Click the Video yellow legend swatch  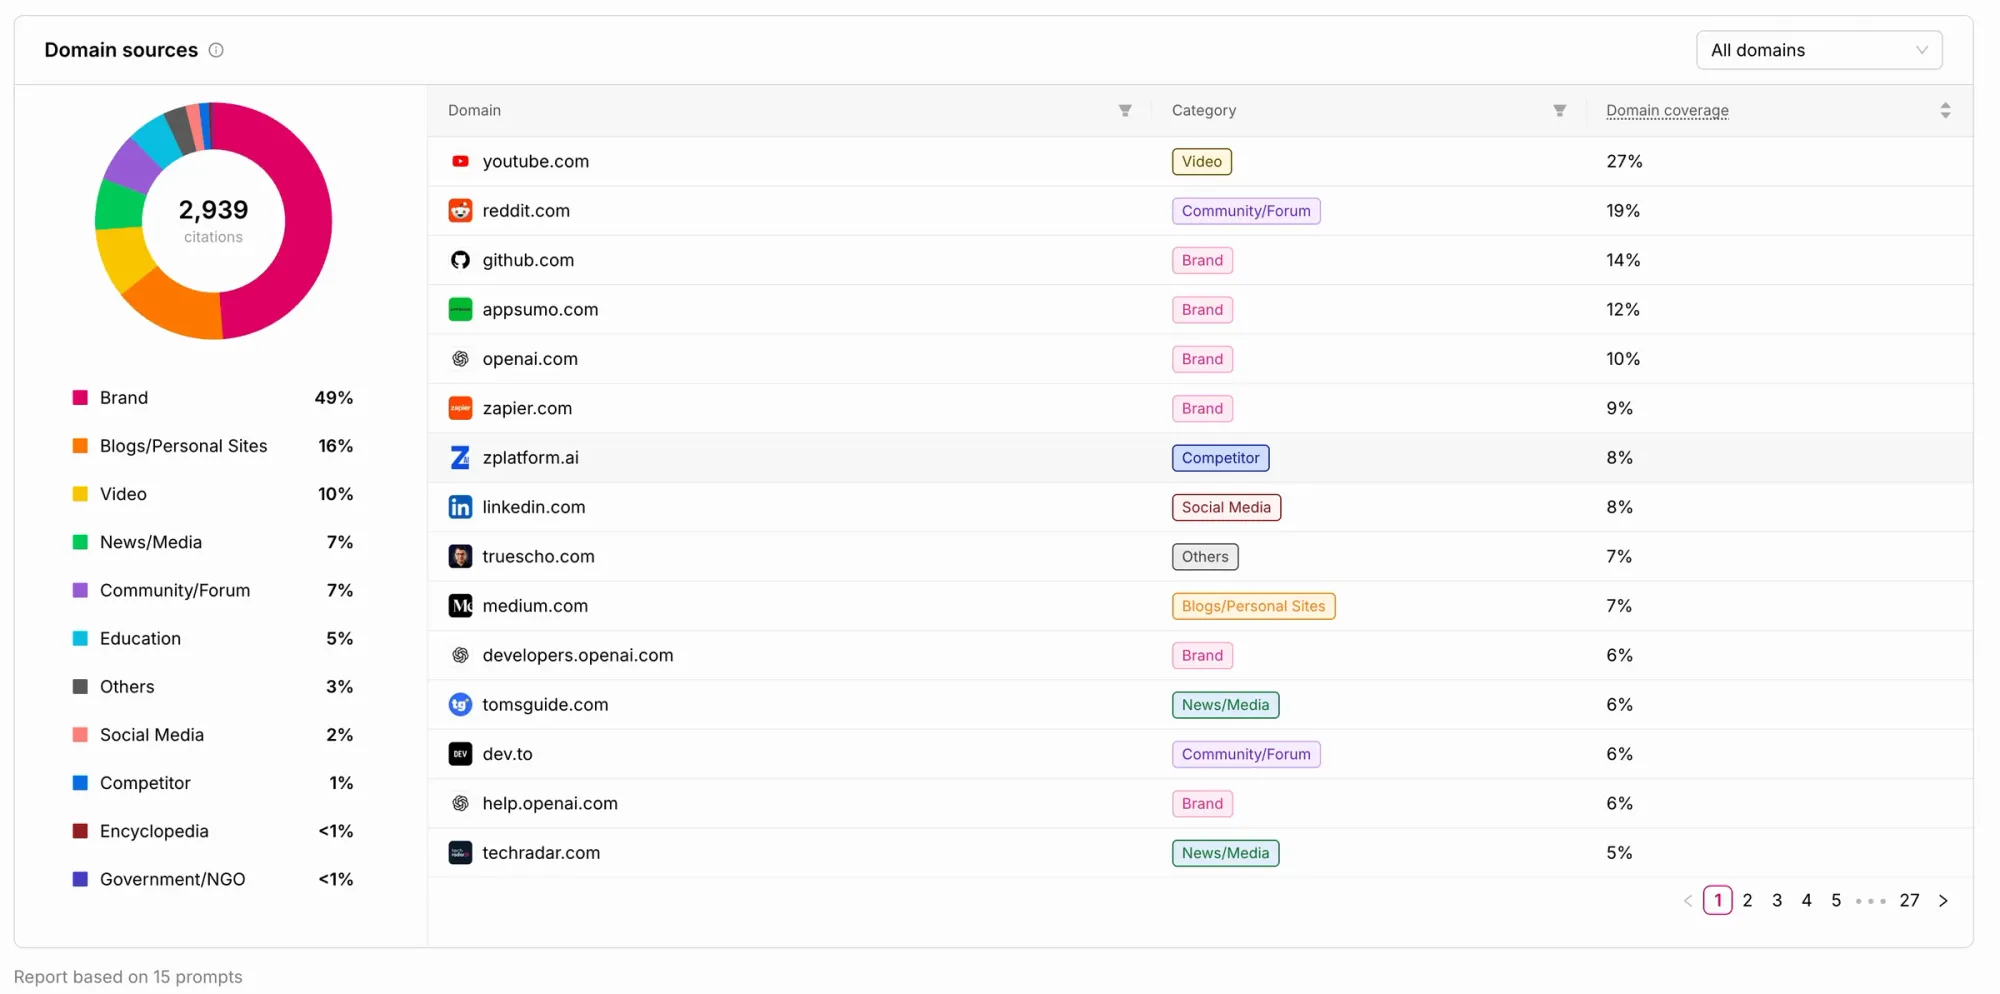pos(81,494)
